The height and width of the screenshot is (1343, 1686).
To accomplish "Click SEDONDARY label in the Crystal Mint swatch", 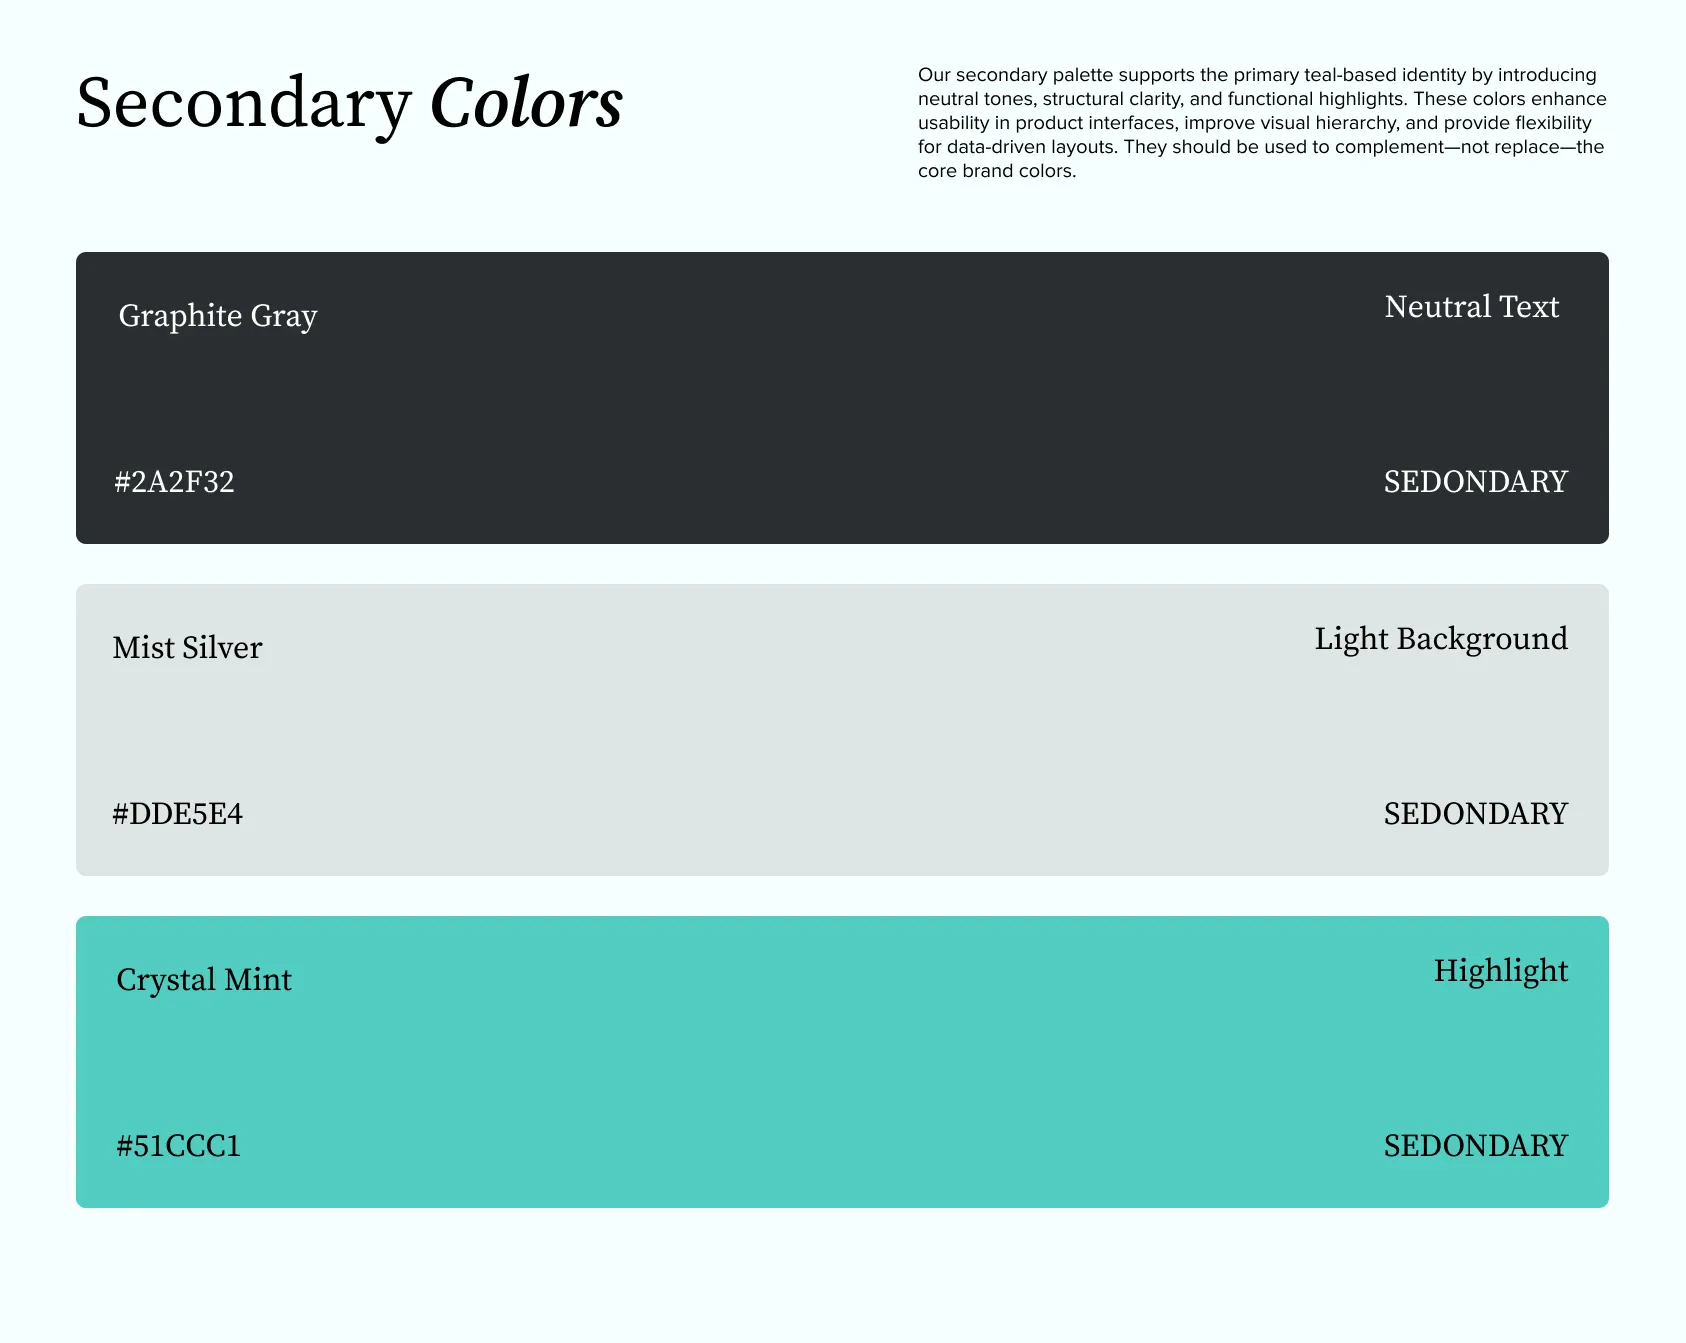I will (1475, 1146).
